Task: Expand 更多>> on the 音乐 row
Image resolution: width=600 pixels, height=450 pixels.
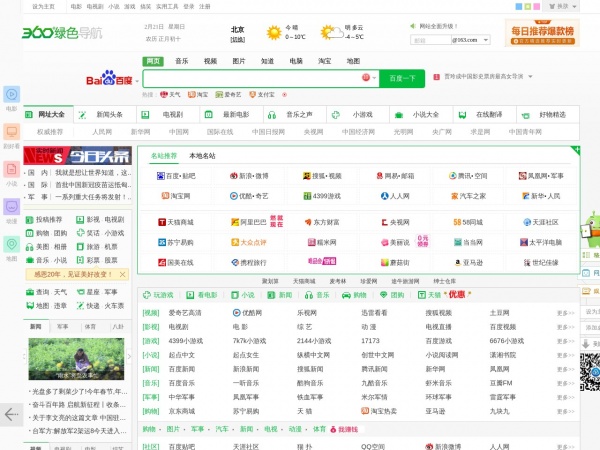Action: pos(566,383)
